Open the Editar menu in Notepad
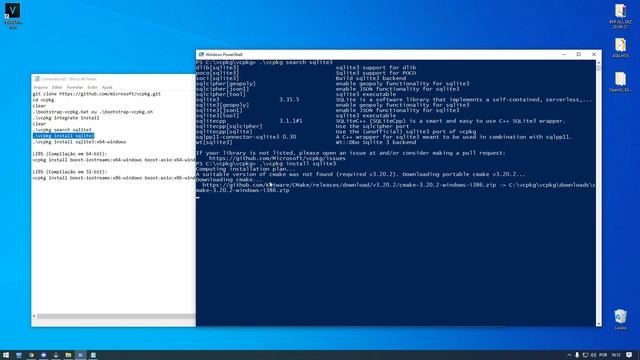Screen dimensions: 640x360 [x=57, y=87]
